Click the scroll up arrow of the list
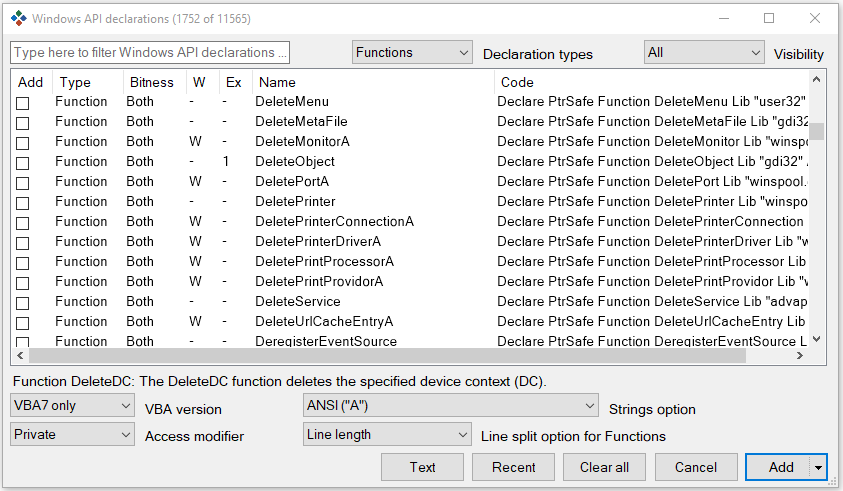Screen dimensions: 843x491 tap(817, 80)
